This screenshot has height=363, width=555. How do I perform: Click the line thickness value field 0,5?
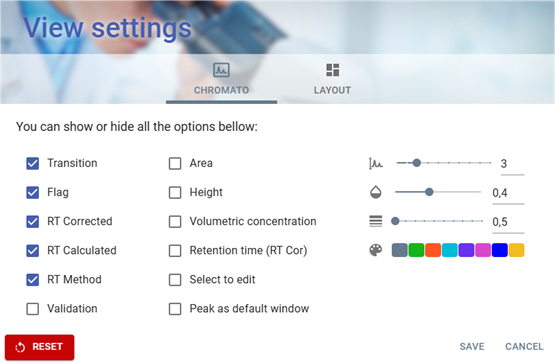point(508,222)
